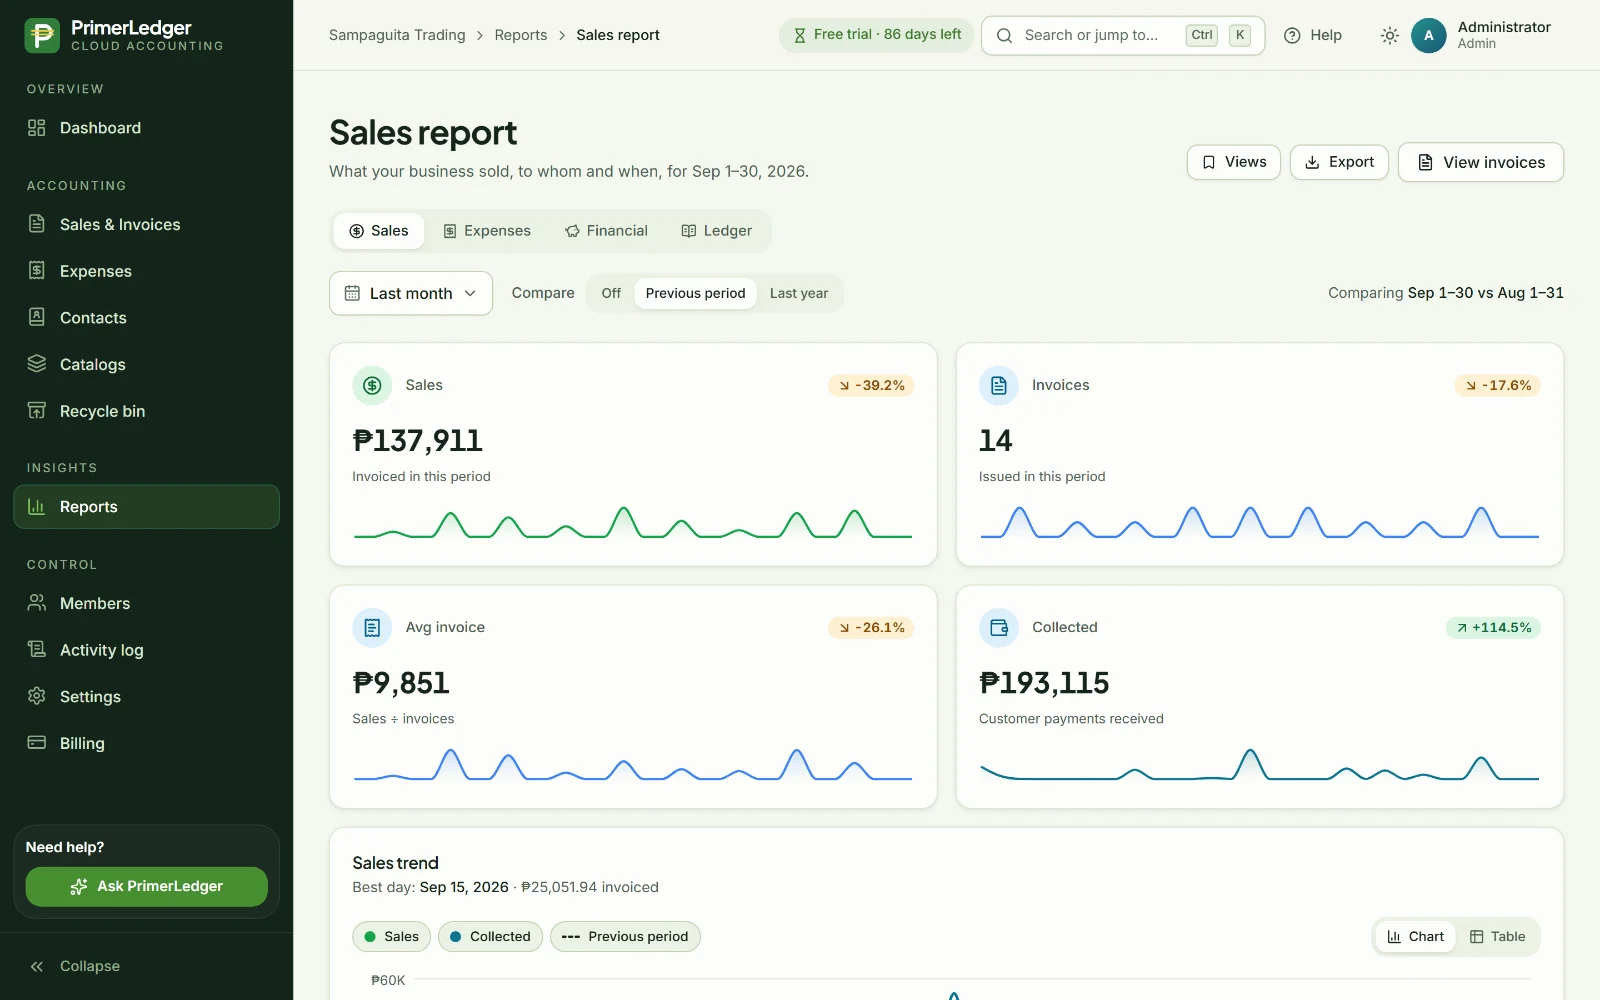1600x1000 pixels.
Task: Open the Activity log
Action: coord(146,650)
